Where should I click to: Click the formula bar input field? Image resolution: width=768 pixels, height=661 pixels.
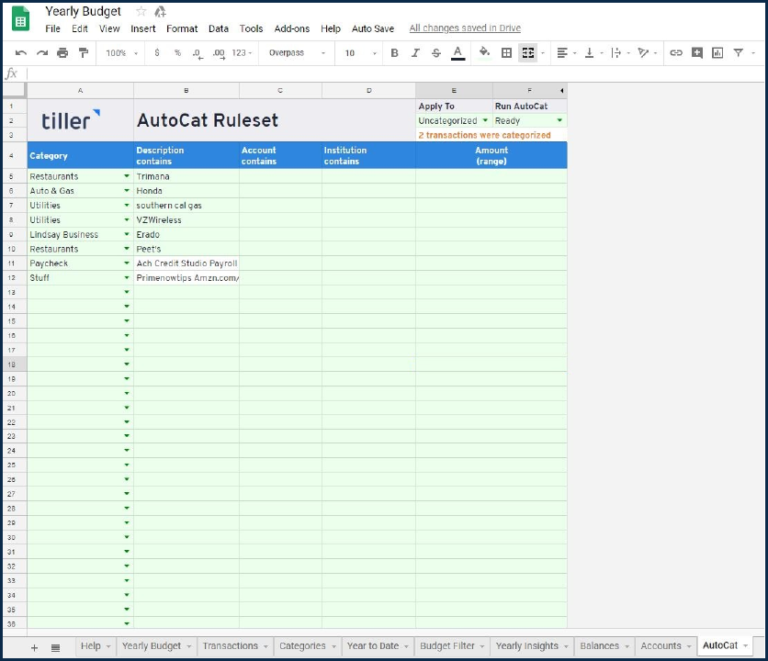[x=390, y=74]
